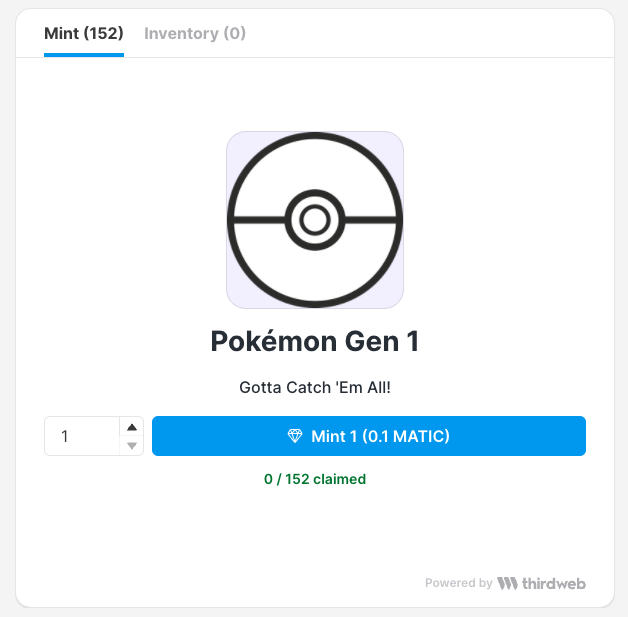Select the Pokémon Gen 1 heading
This screenshot has height=617, width=628.
[x=315, y=342]
